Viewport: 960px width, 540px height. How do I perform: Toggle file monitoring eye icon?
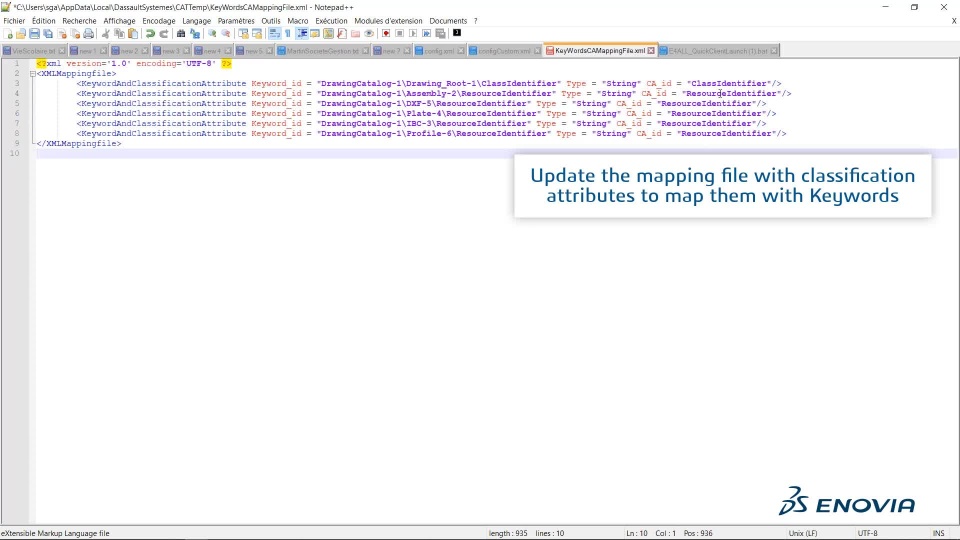(369, 34)
